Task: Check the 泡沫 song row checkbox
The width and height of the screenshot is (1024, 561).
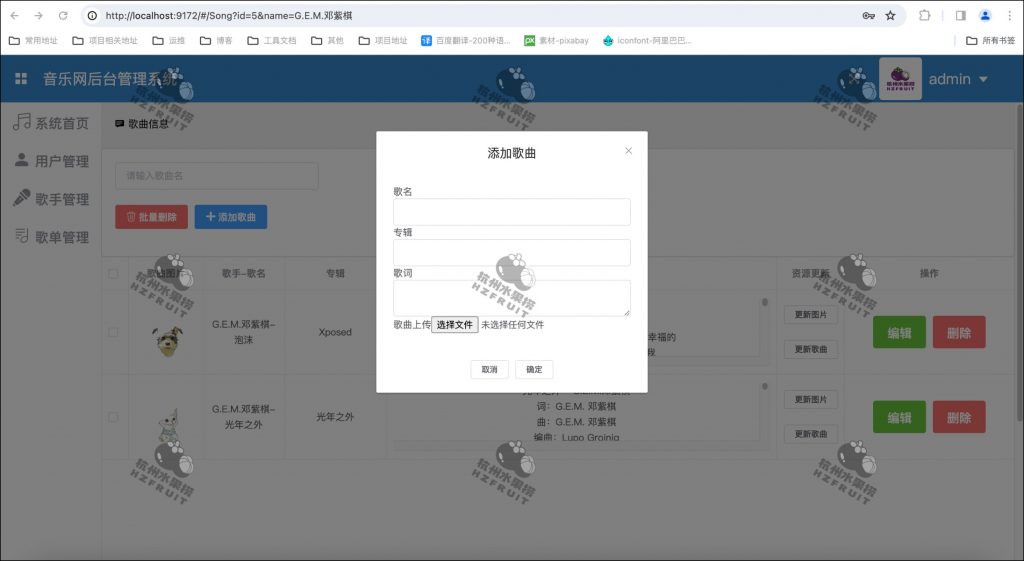Action: point(113,332)
